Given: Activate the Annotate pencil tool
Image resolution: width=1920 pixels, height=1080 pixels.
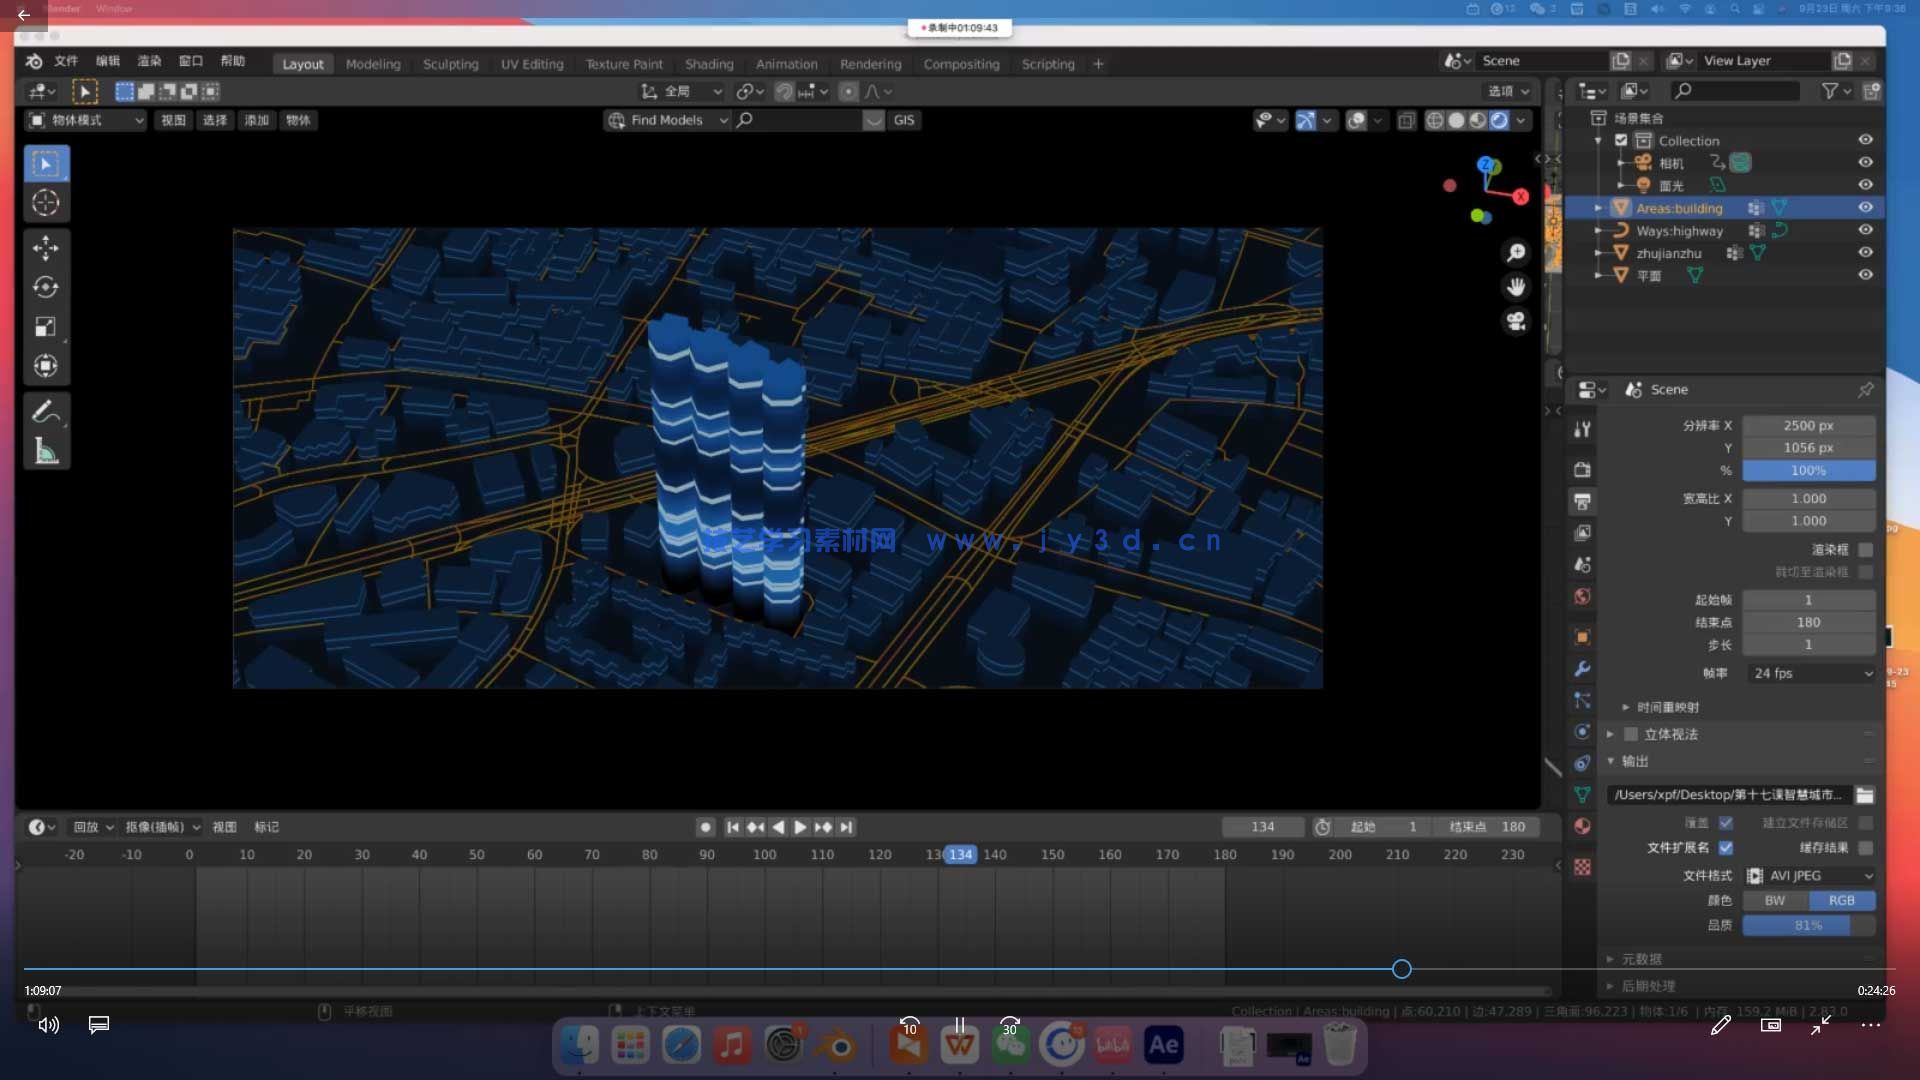Looking at the screenshot, I should click(x=46, y=411).
